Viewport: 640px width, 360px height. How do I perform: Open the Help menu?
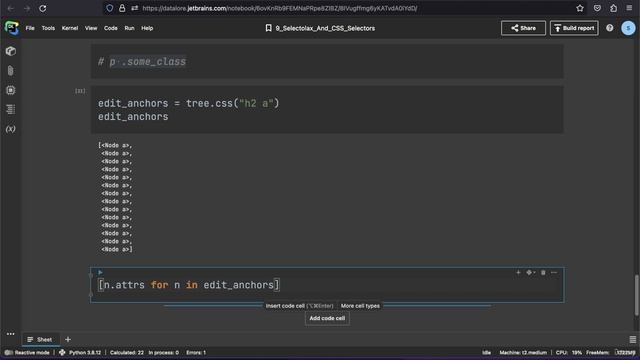[147, 28]
